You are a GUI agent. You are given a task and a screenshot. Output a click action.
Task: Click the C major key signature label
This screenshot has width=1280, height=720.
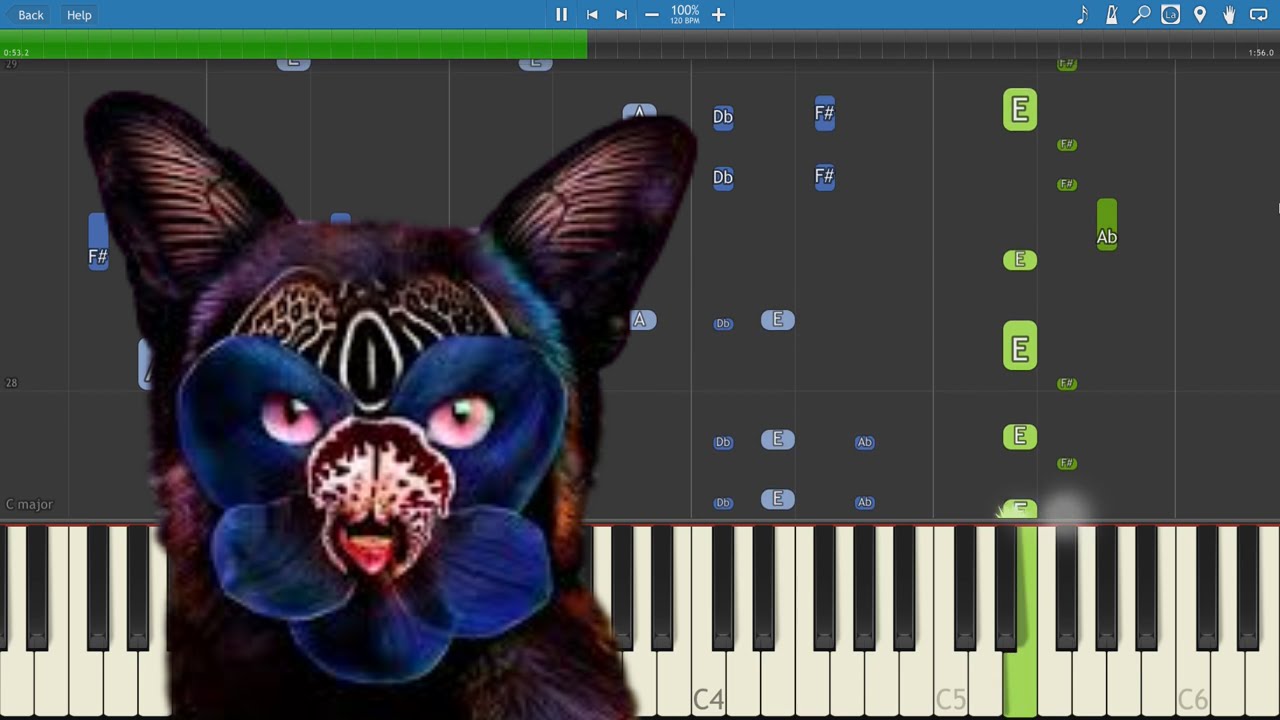click(x=29, y=504)
